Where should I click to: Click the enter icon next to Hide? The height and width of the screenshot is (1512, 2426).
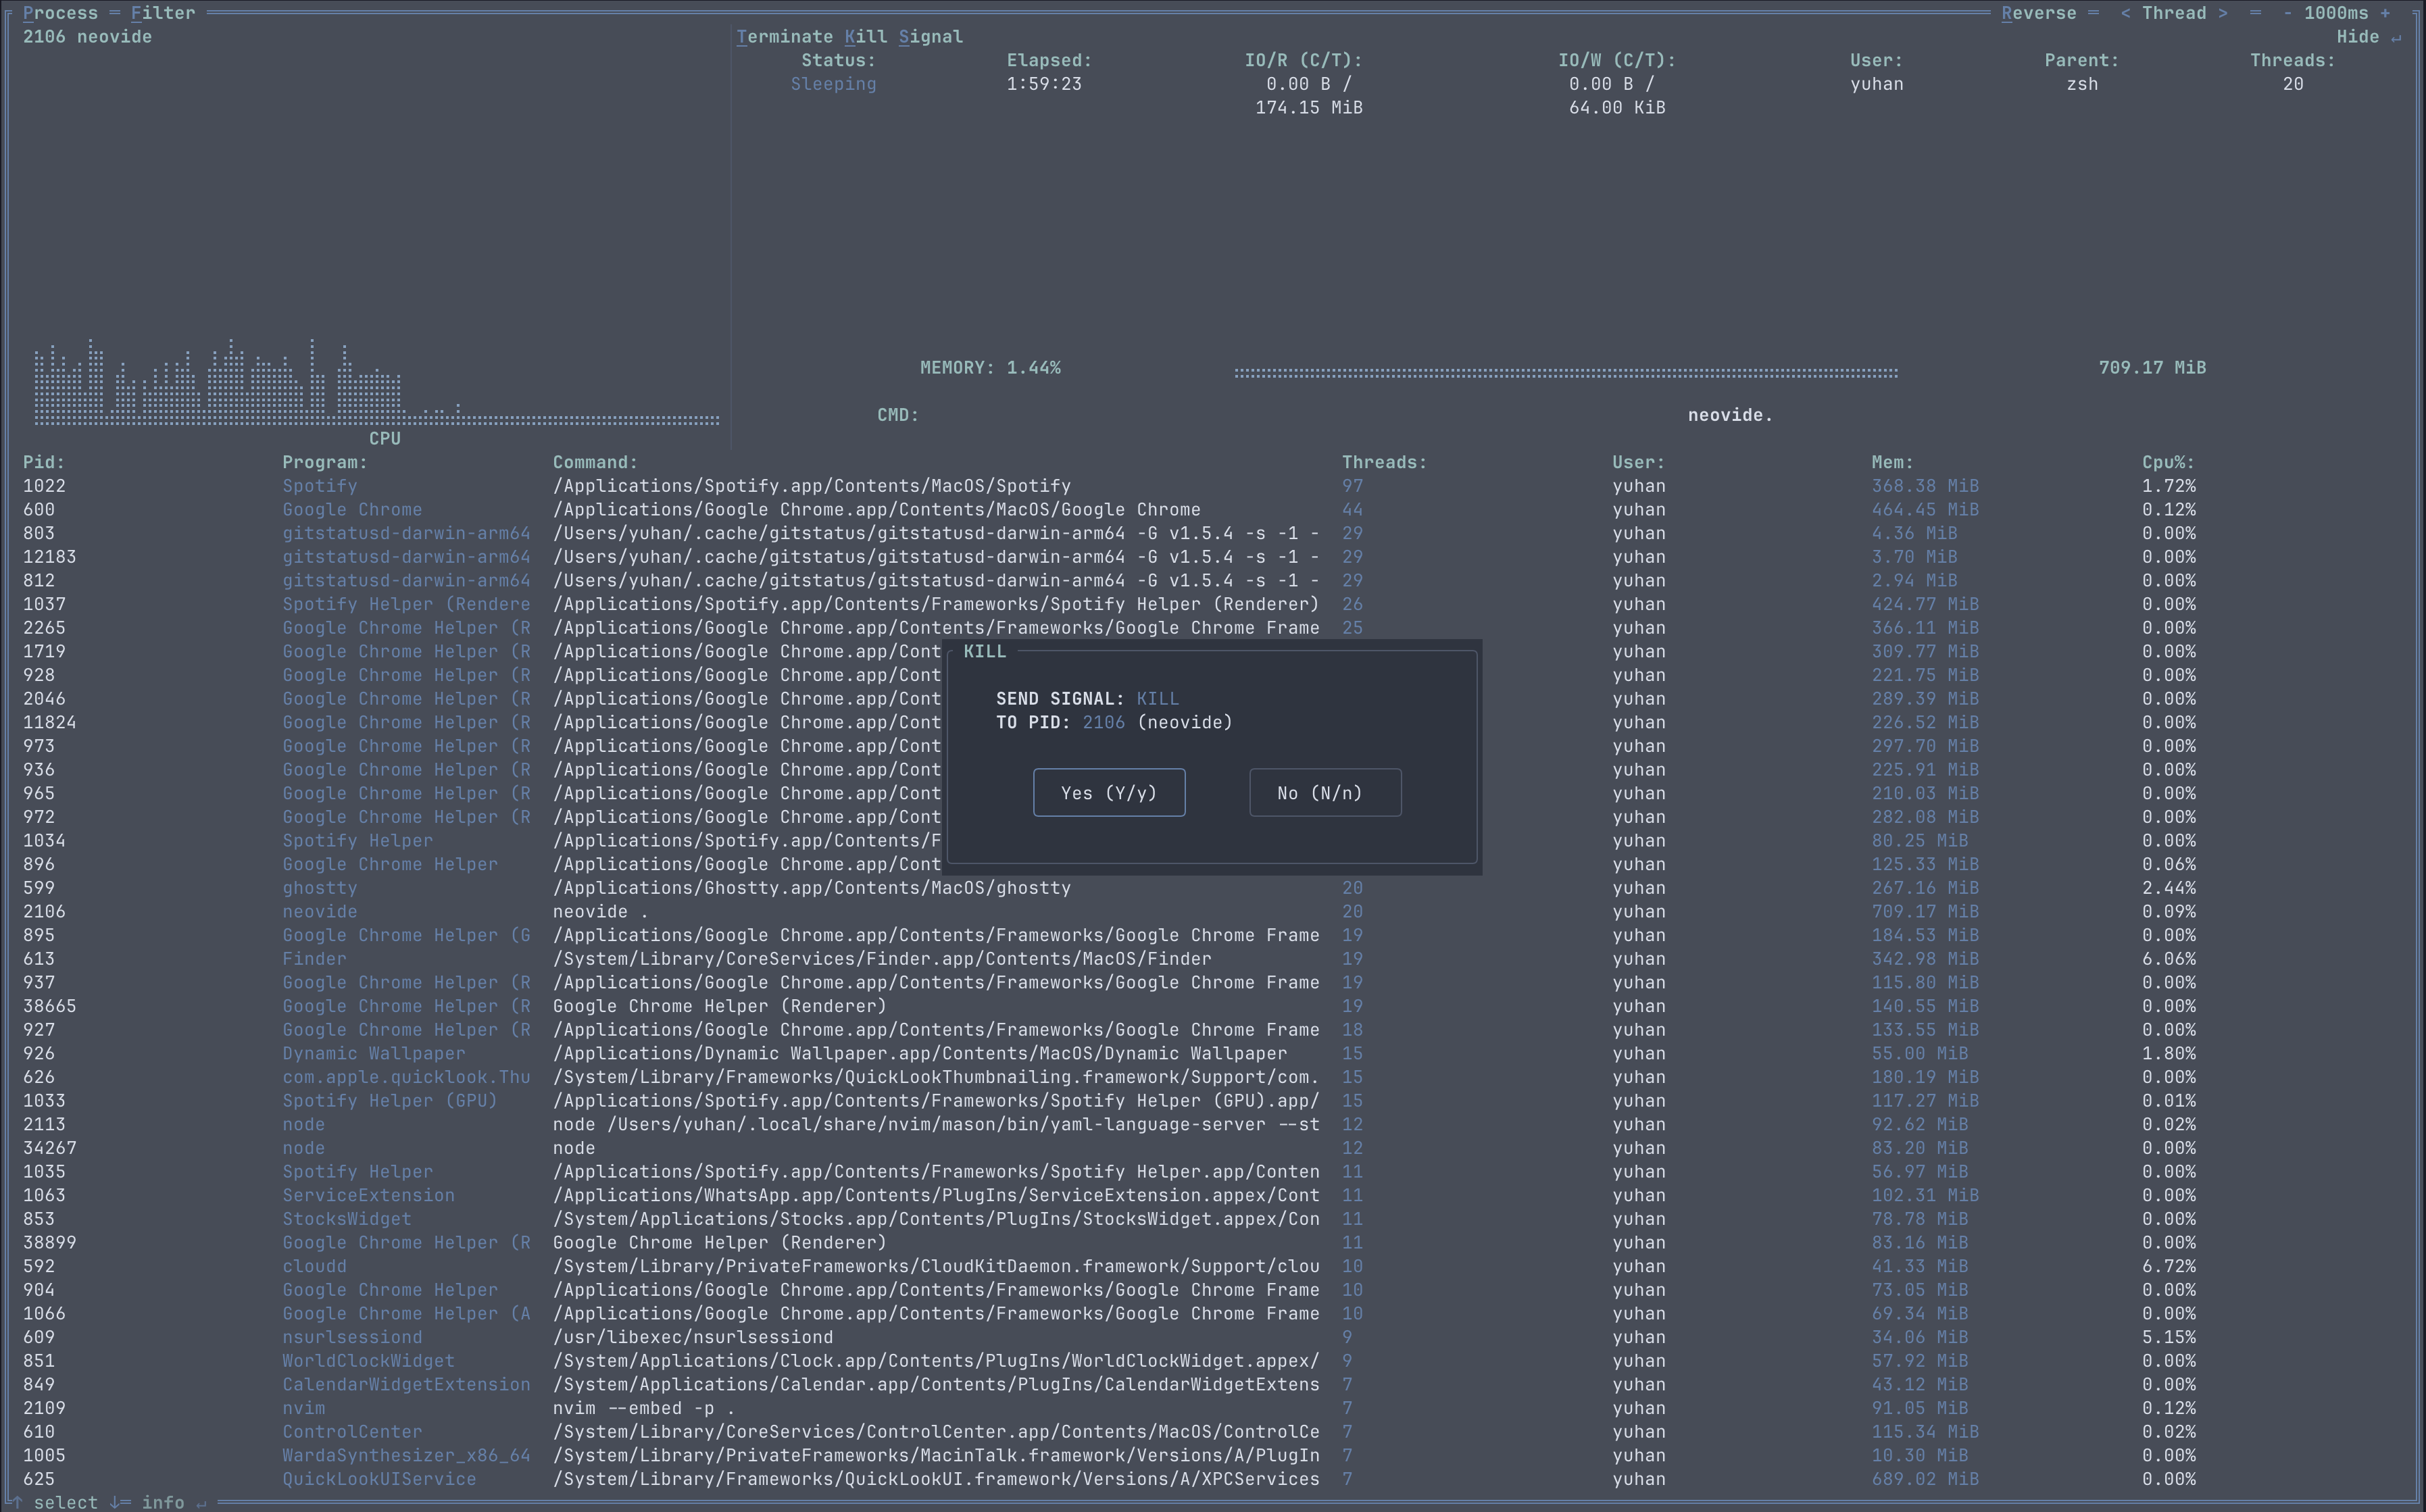pyautogui.click(x=2395, y=37)
